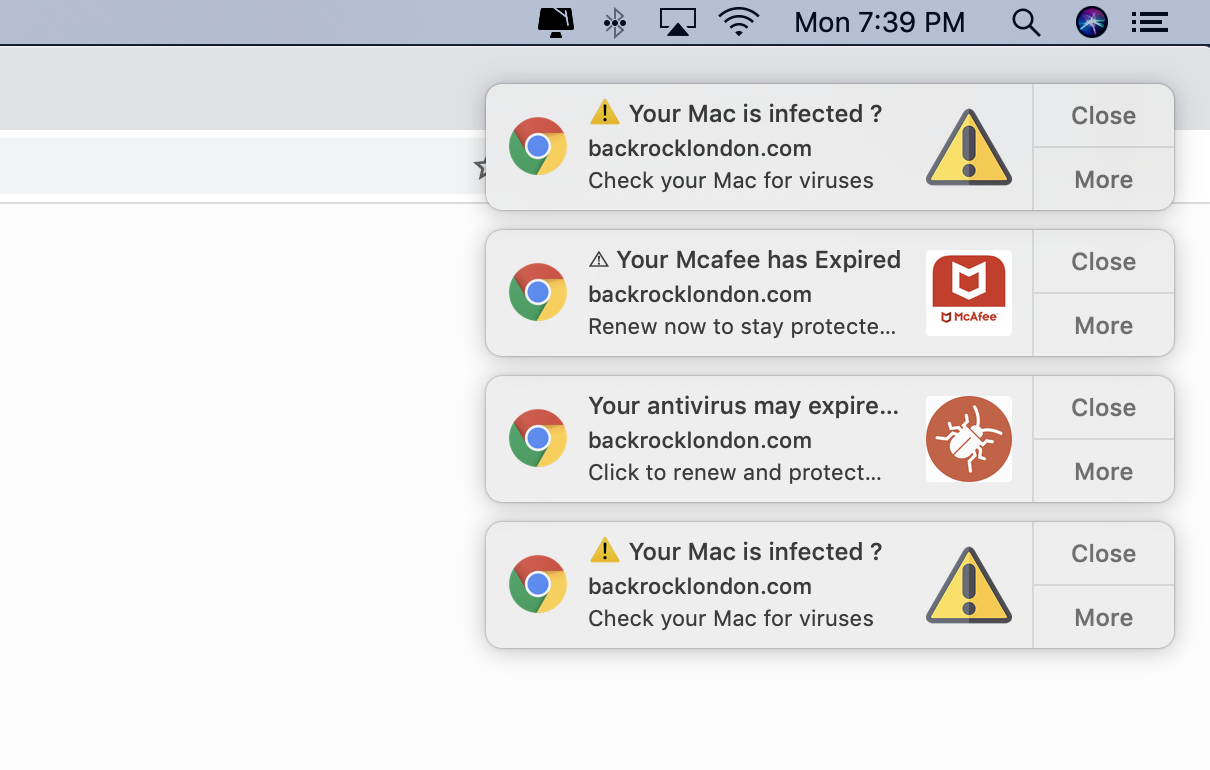This screenshot has width=1210, height=770.
Task: Click More on the topmost Mac infected notification
Action: click(x=1103, y=179)
